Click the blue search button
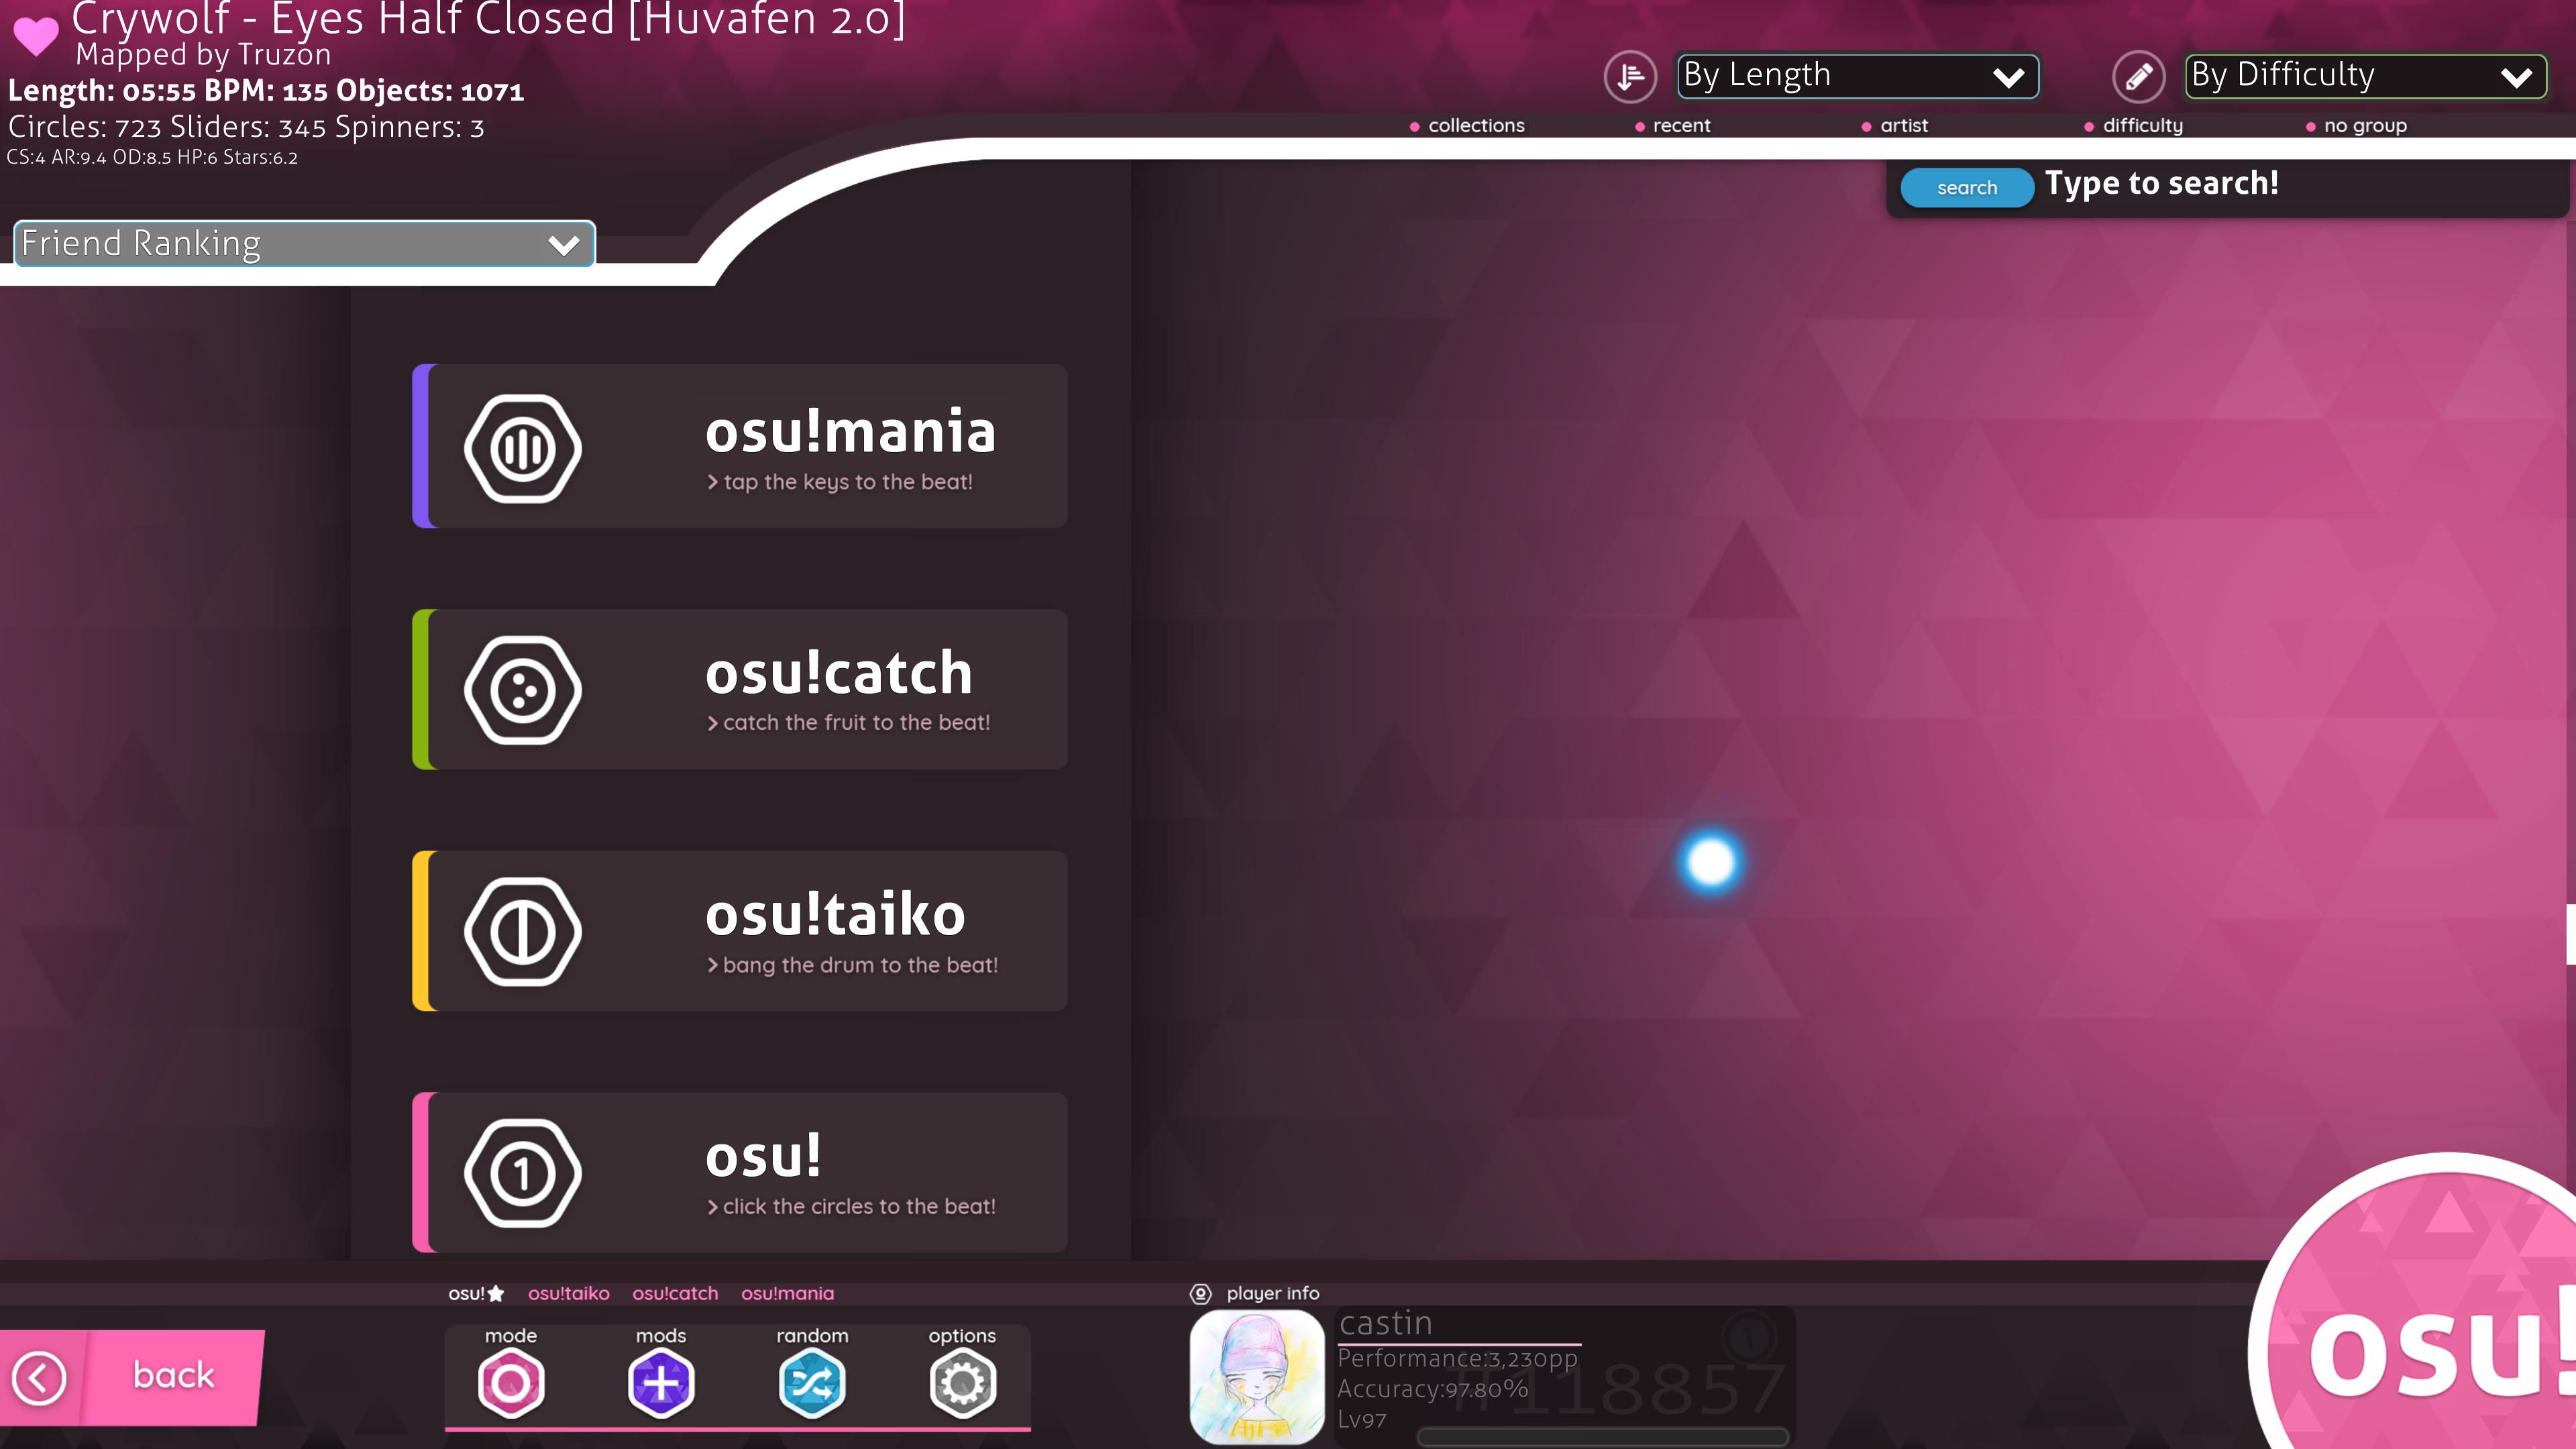Image resolution: width=2576 pixels, height=1449 pixels. [x=1966, y=188]
